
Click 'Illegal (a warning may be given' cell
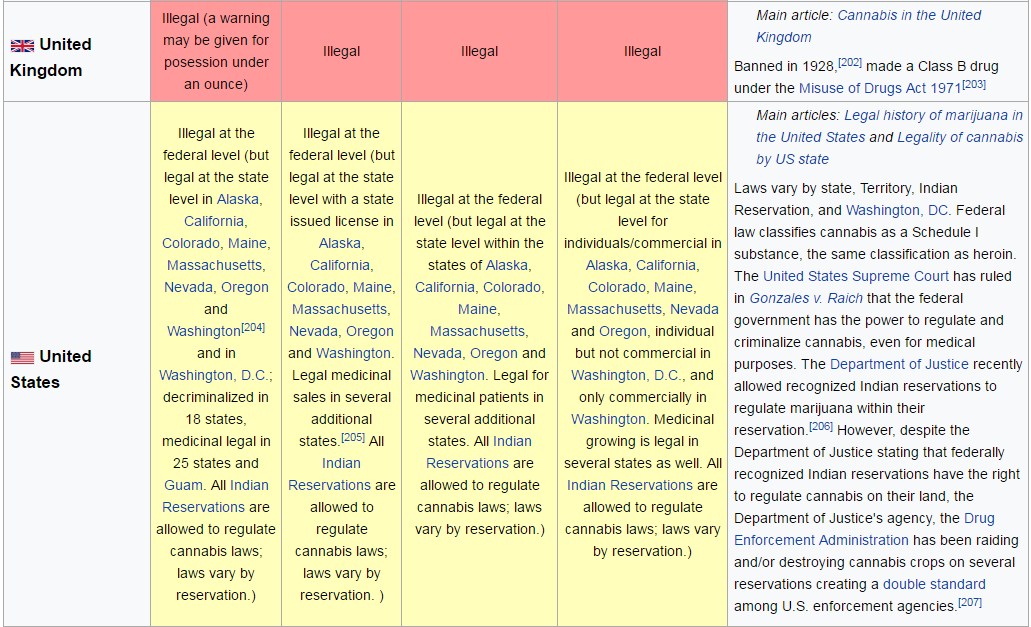tap(216, 51)
